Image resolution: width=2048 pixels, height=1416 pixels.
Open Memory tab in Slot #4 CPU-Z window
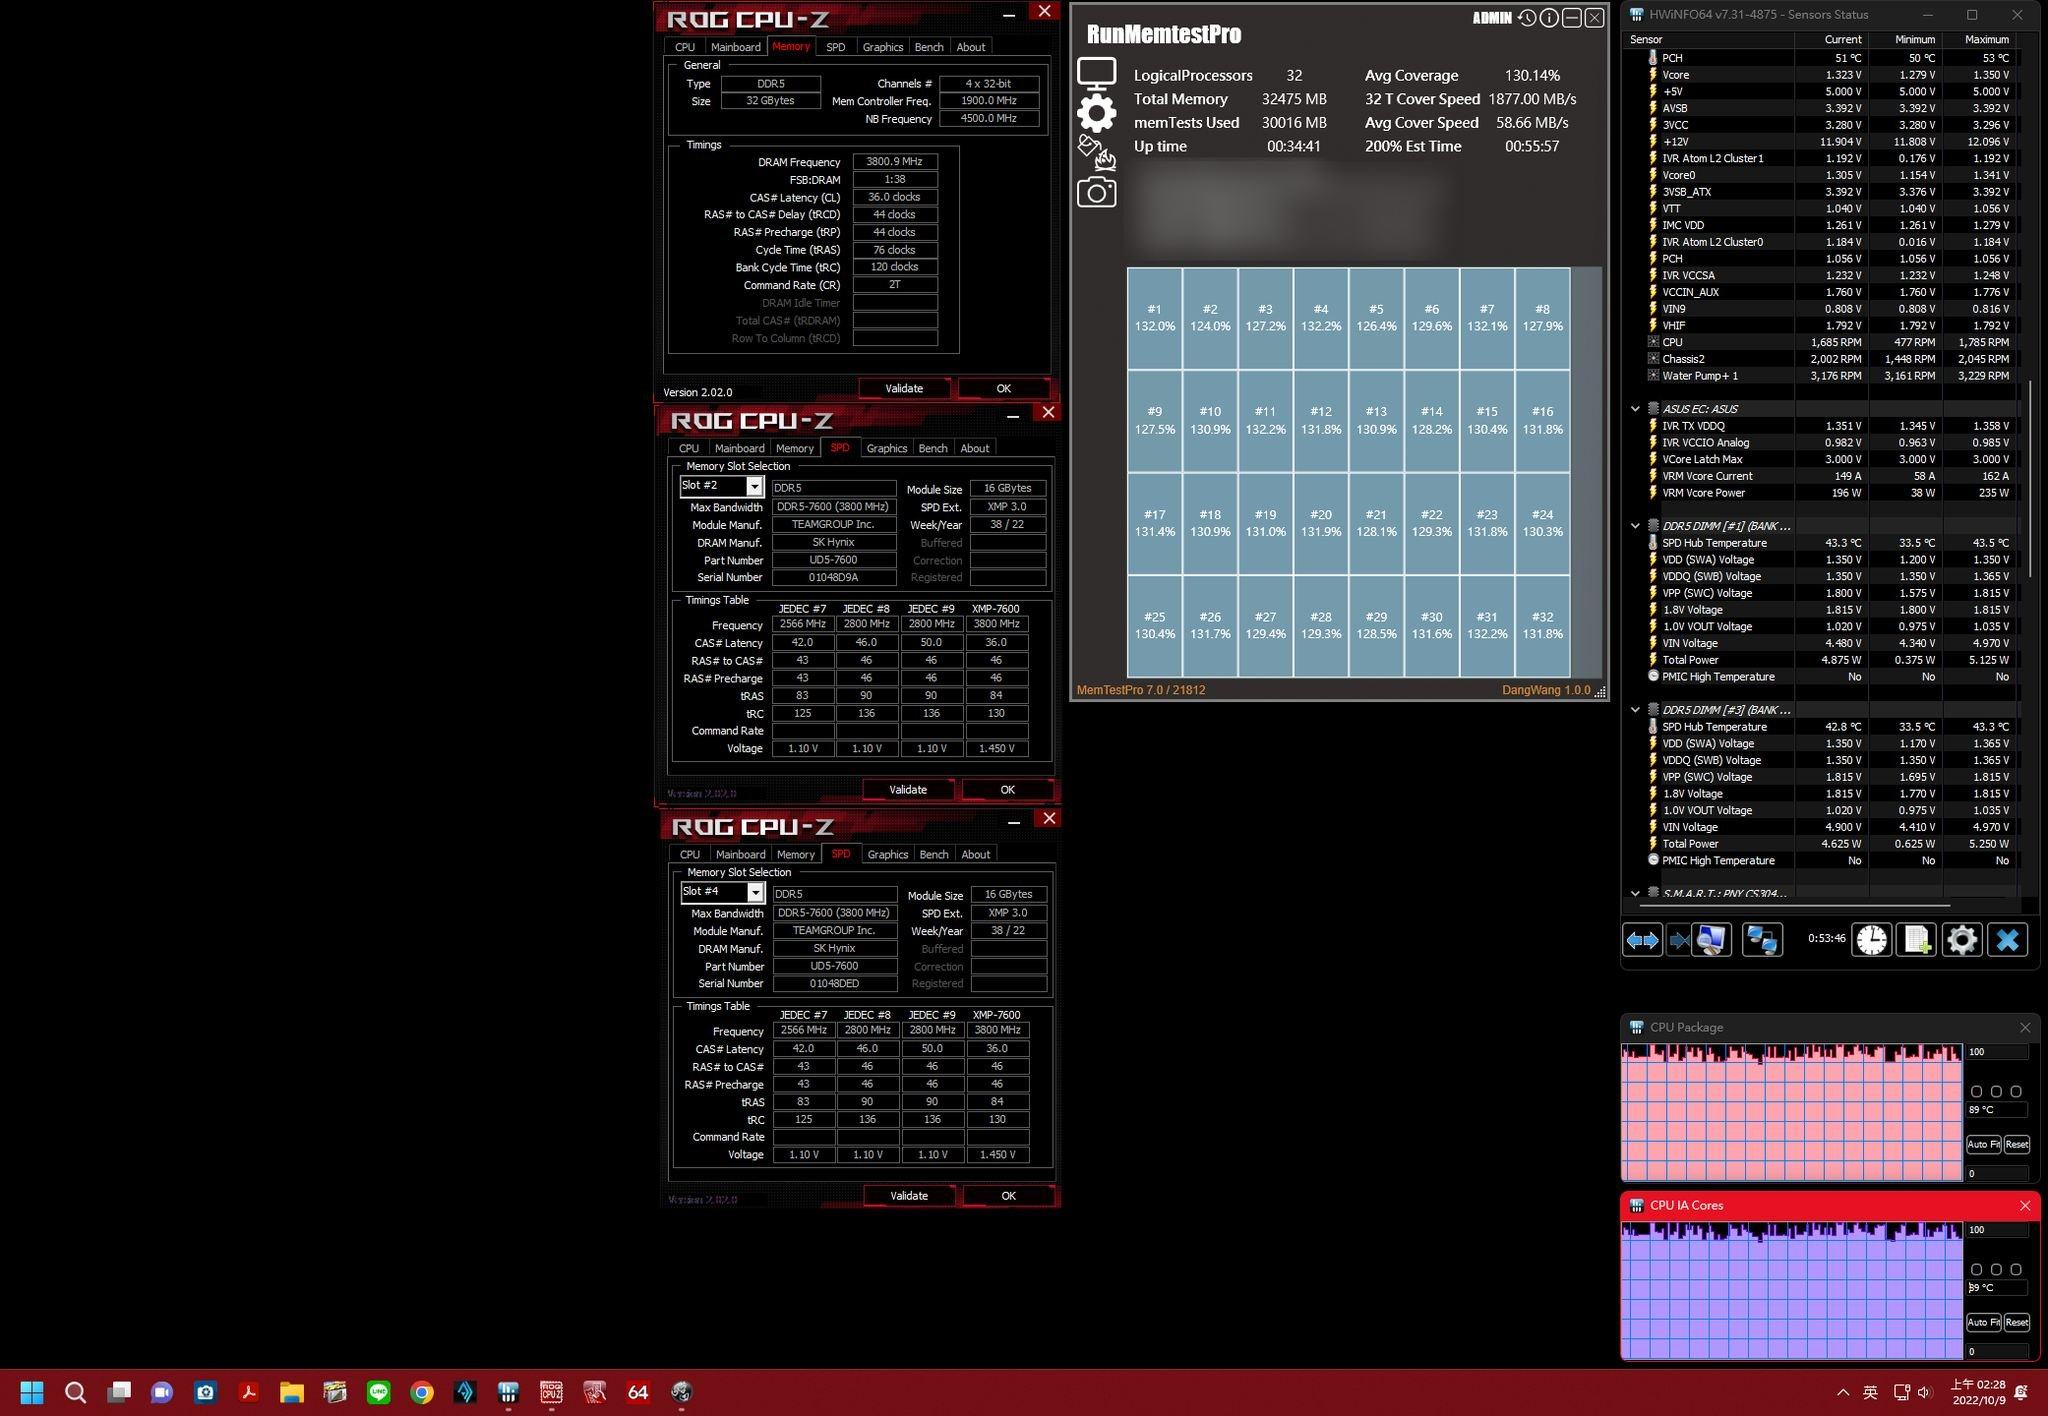tap(796, 854)
